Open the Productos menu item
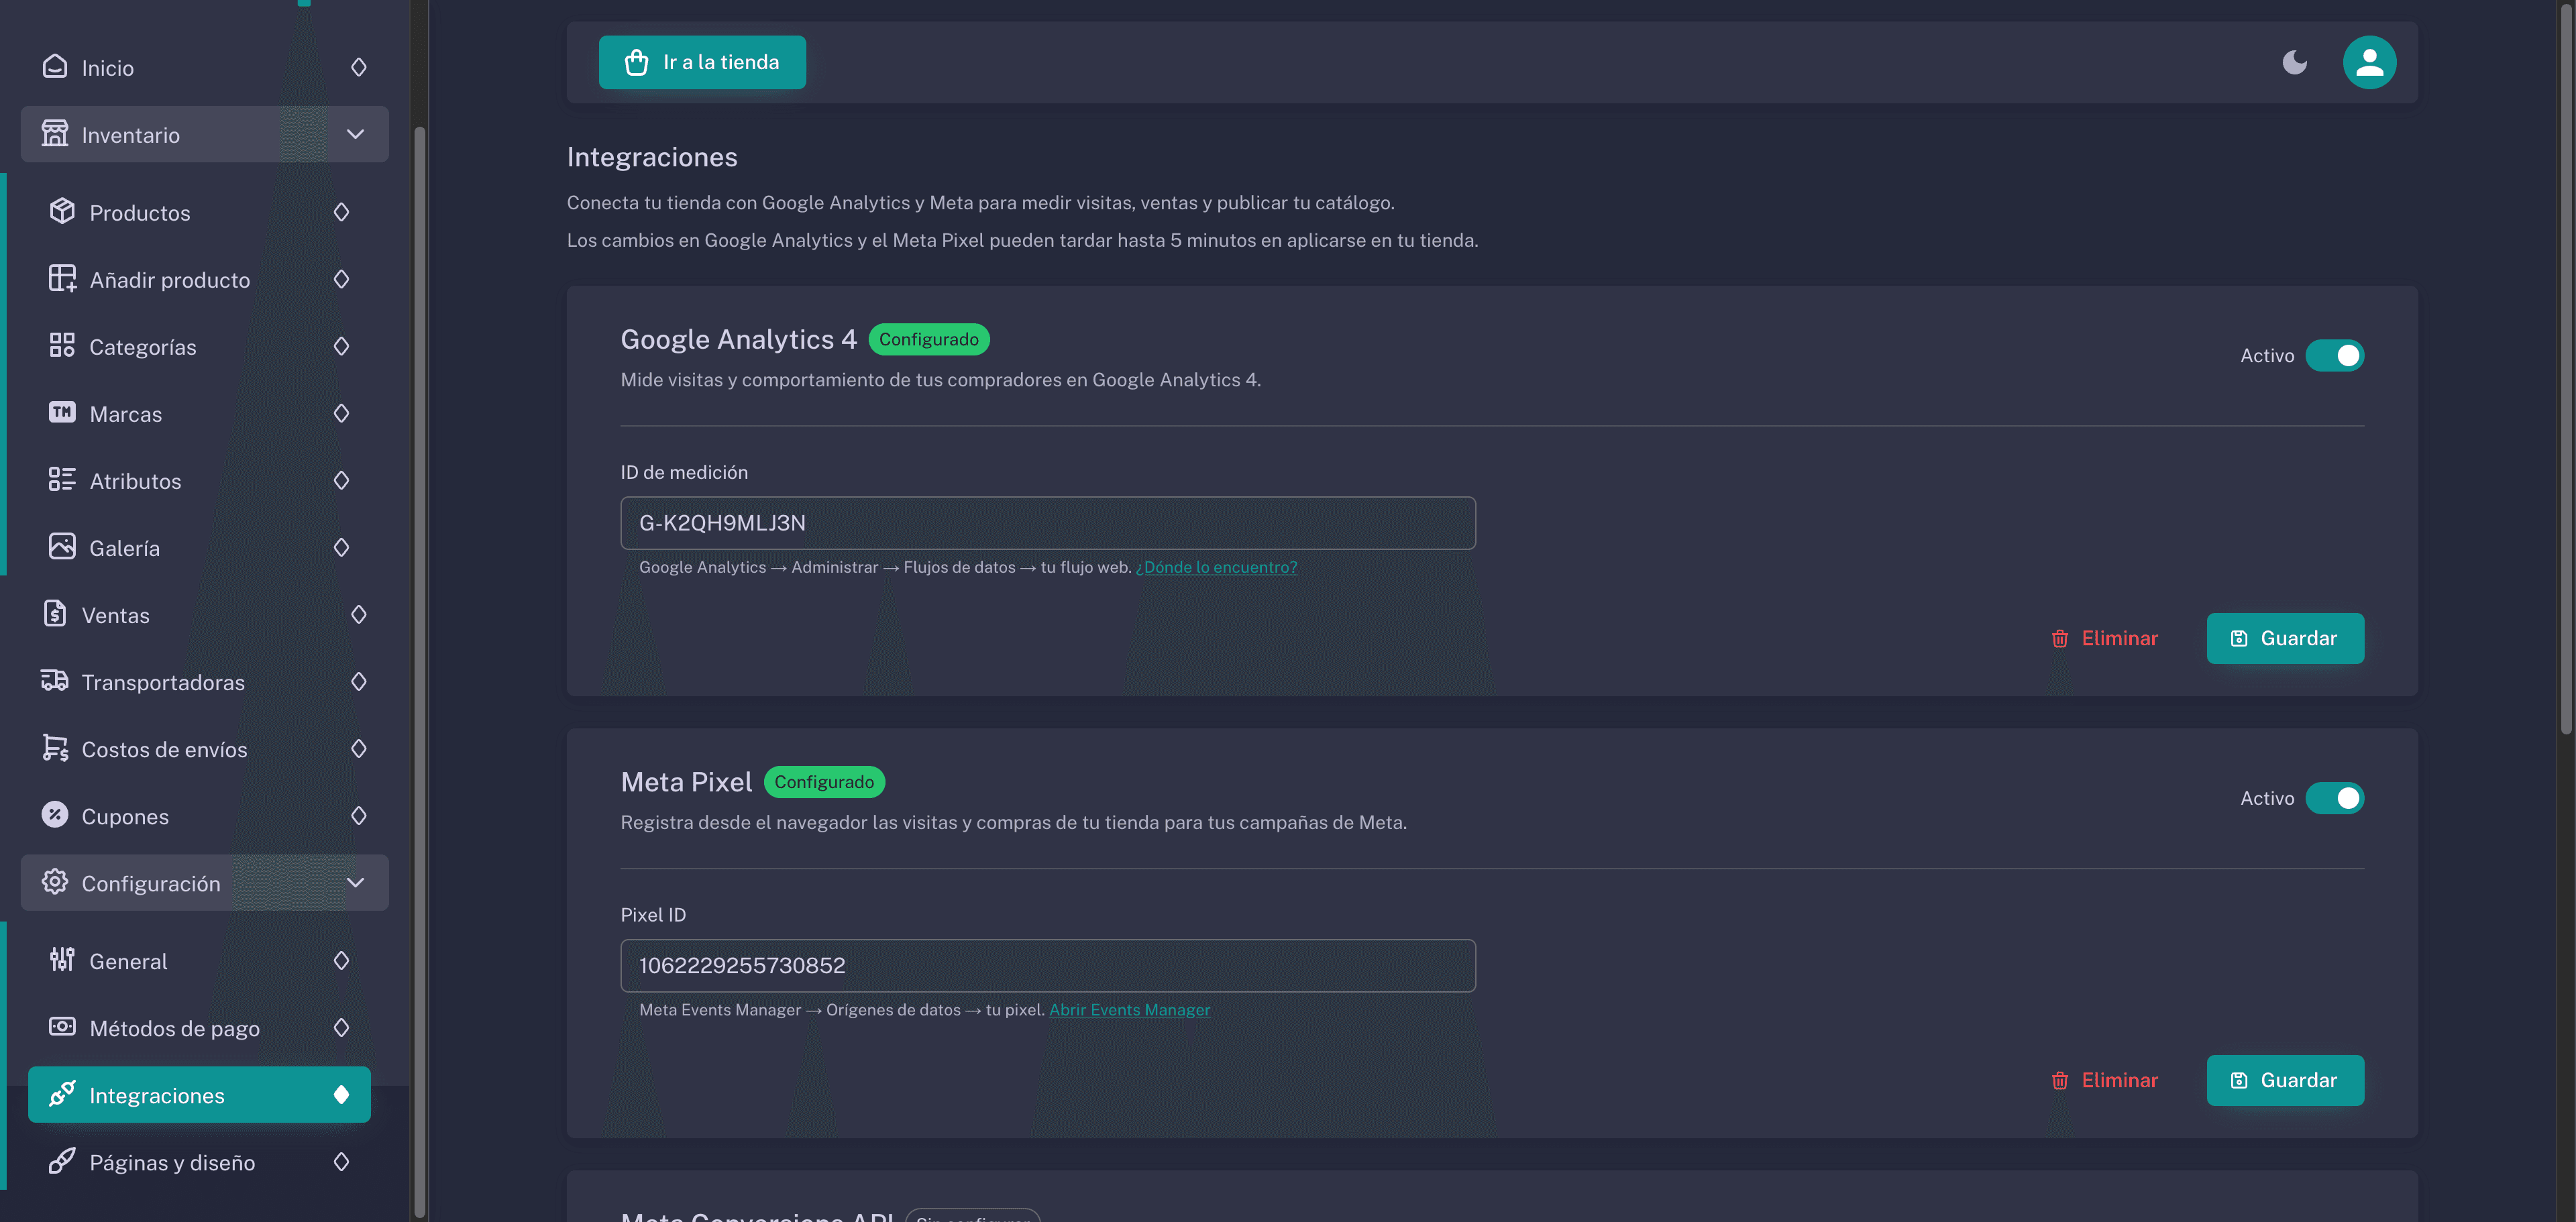The height and width of the screenshot is (1222, 2576). [x=199, y=212]
